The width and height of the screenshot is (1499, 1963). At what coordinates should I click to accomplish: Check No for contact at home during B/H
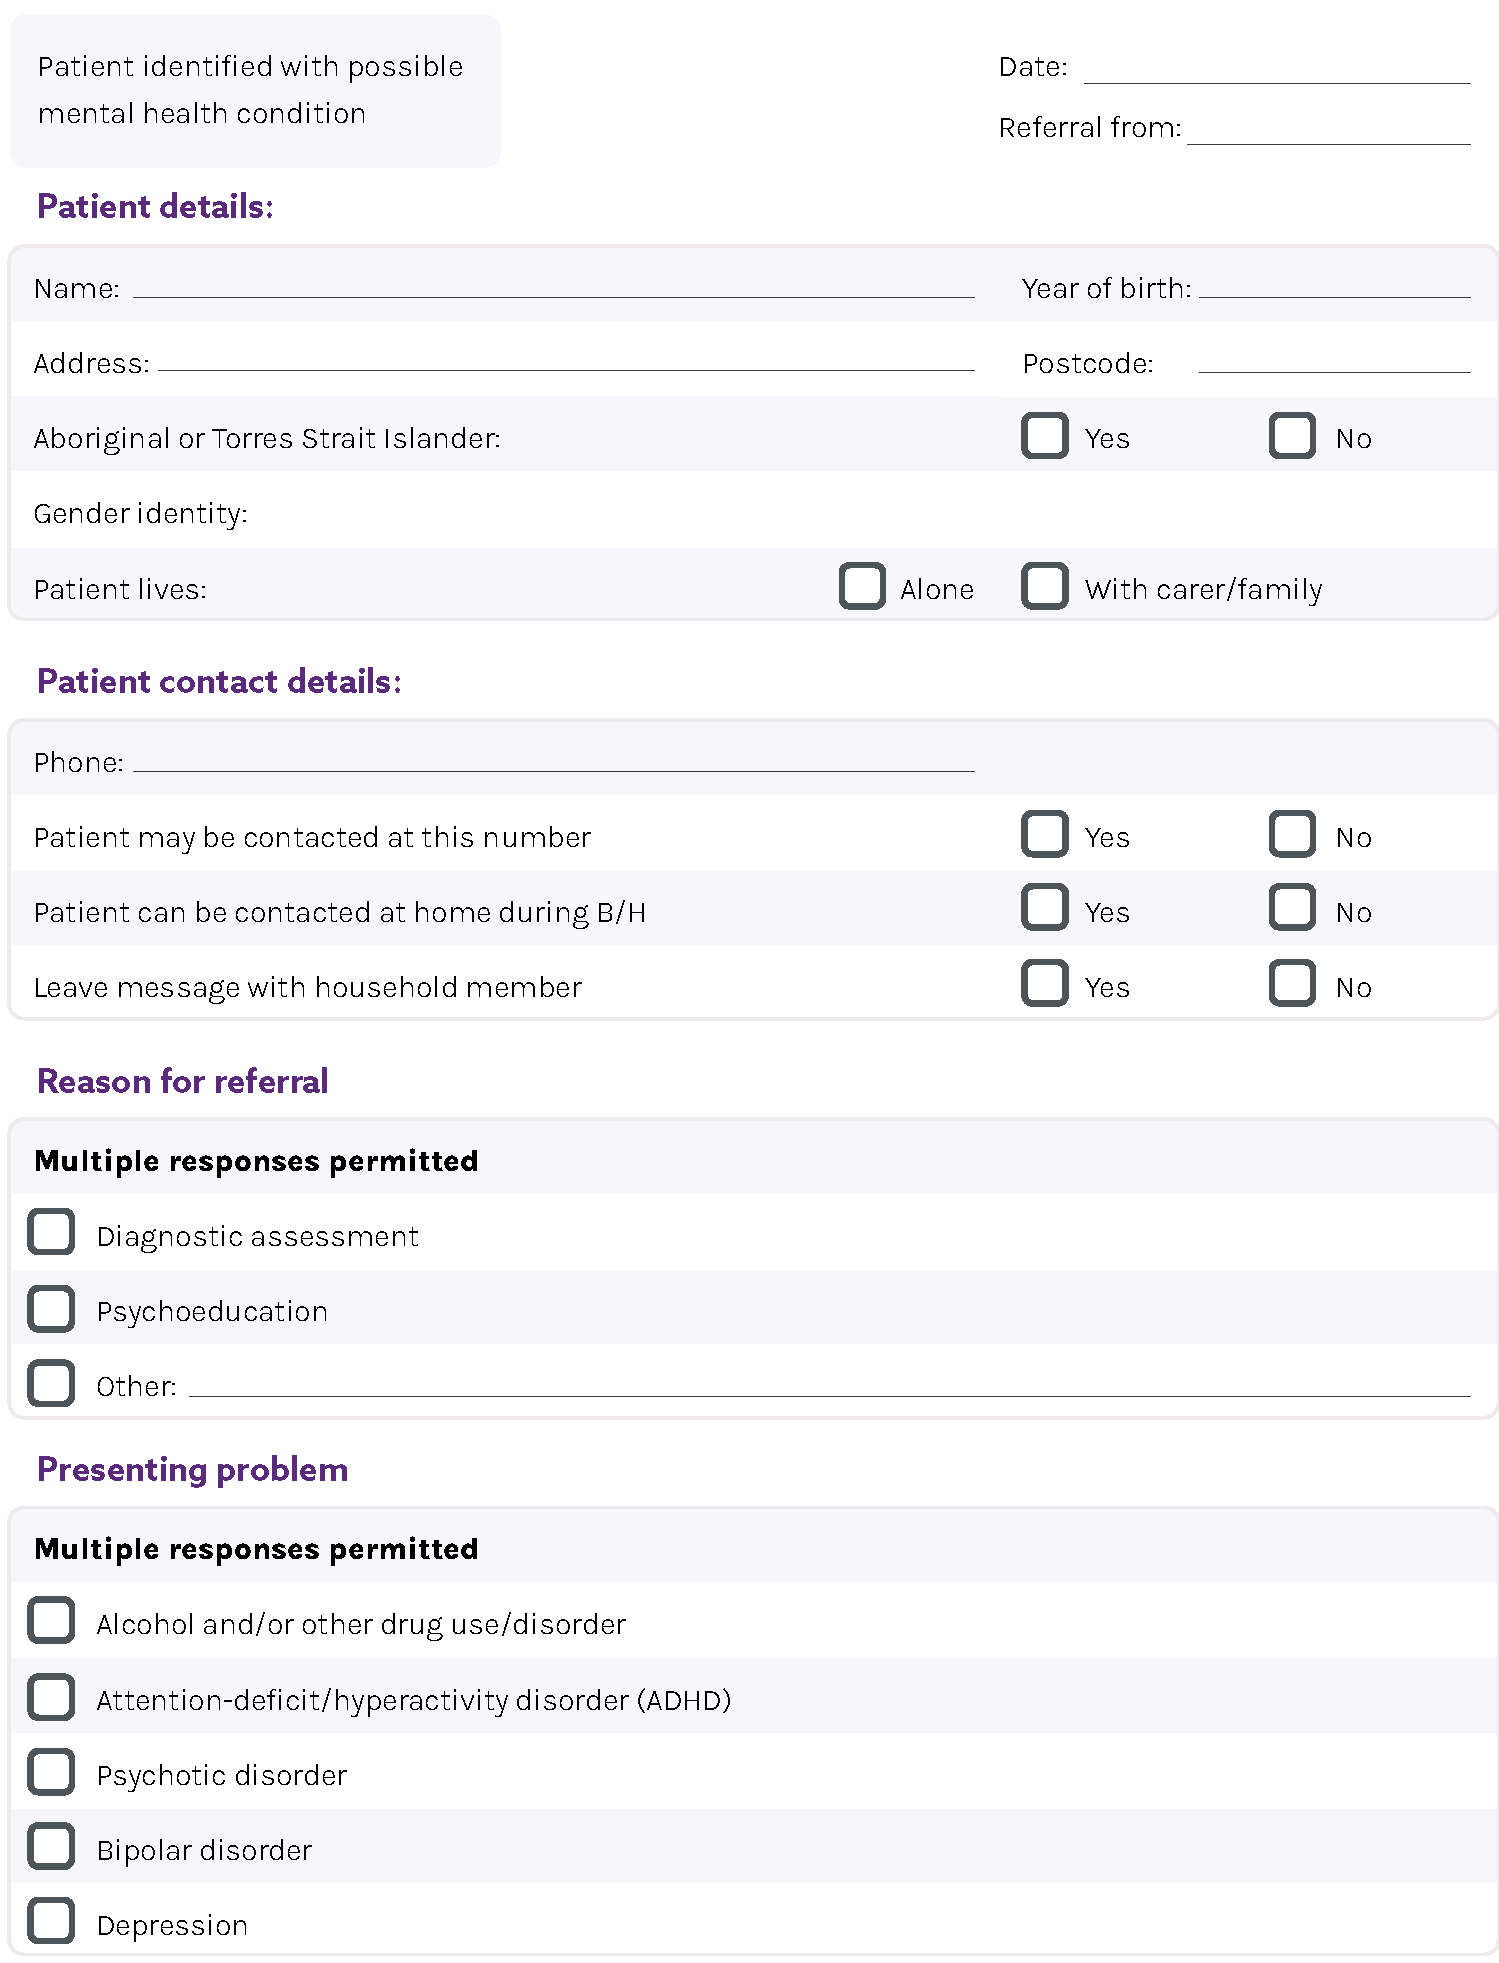click(1291, 908)
